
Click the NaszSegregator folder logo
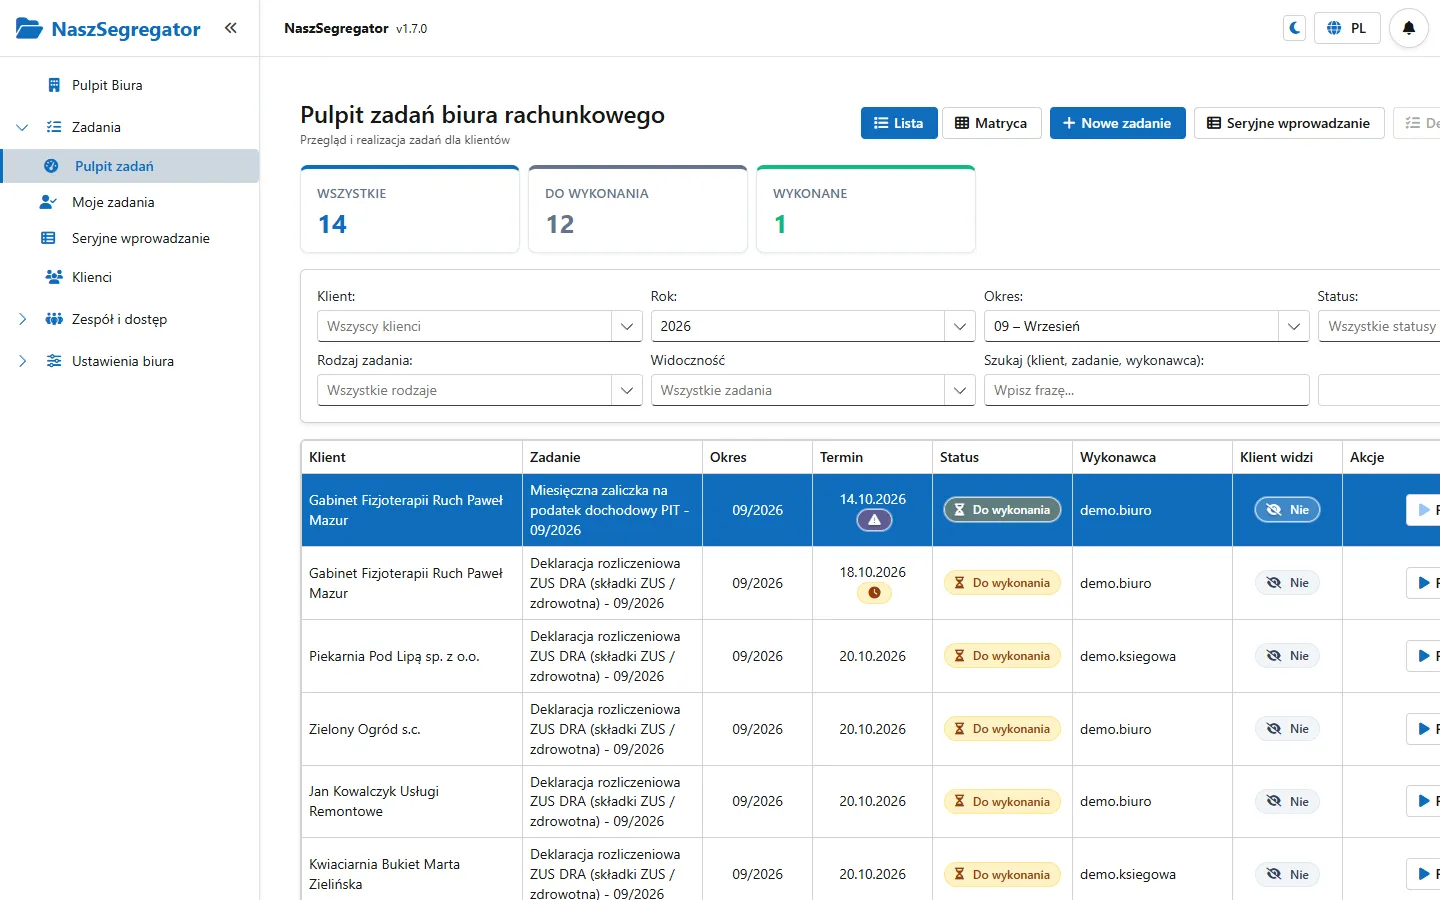(29, 28)
